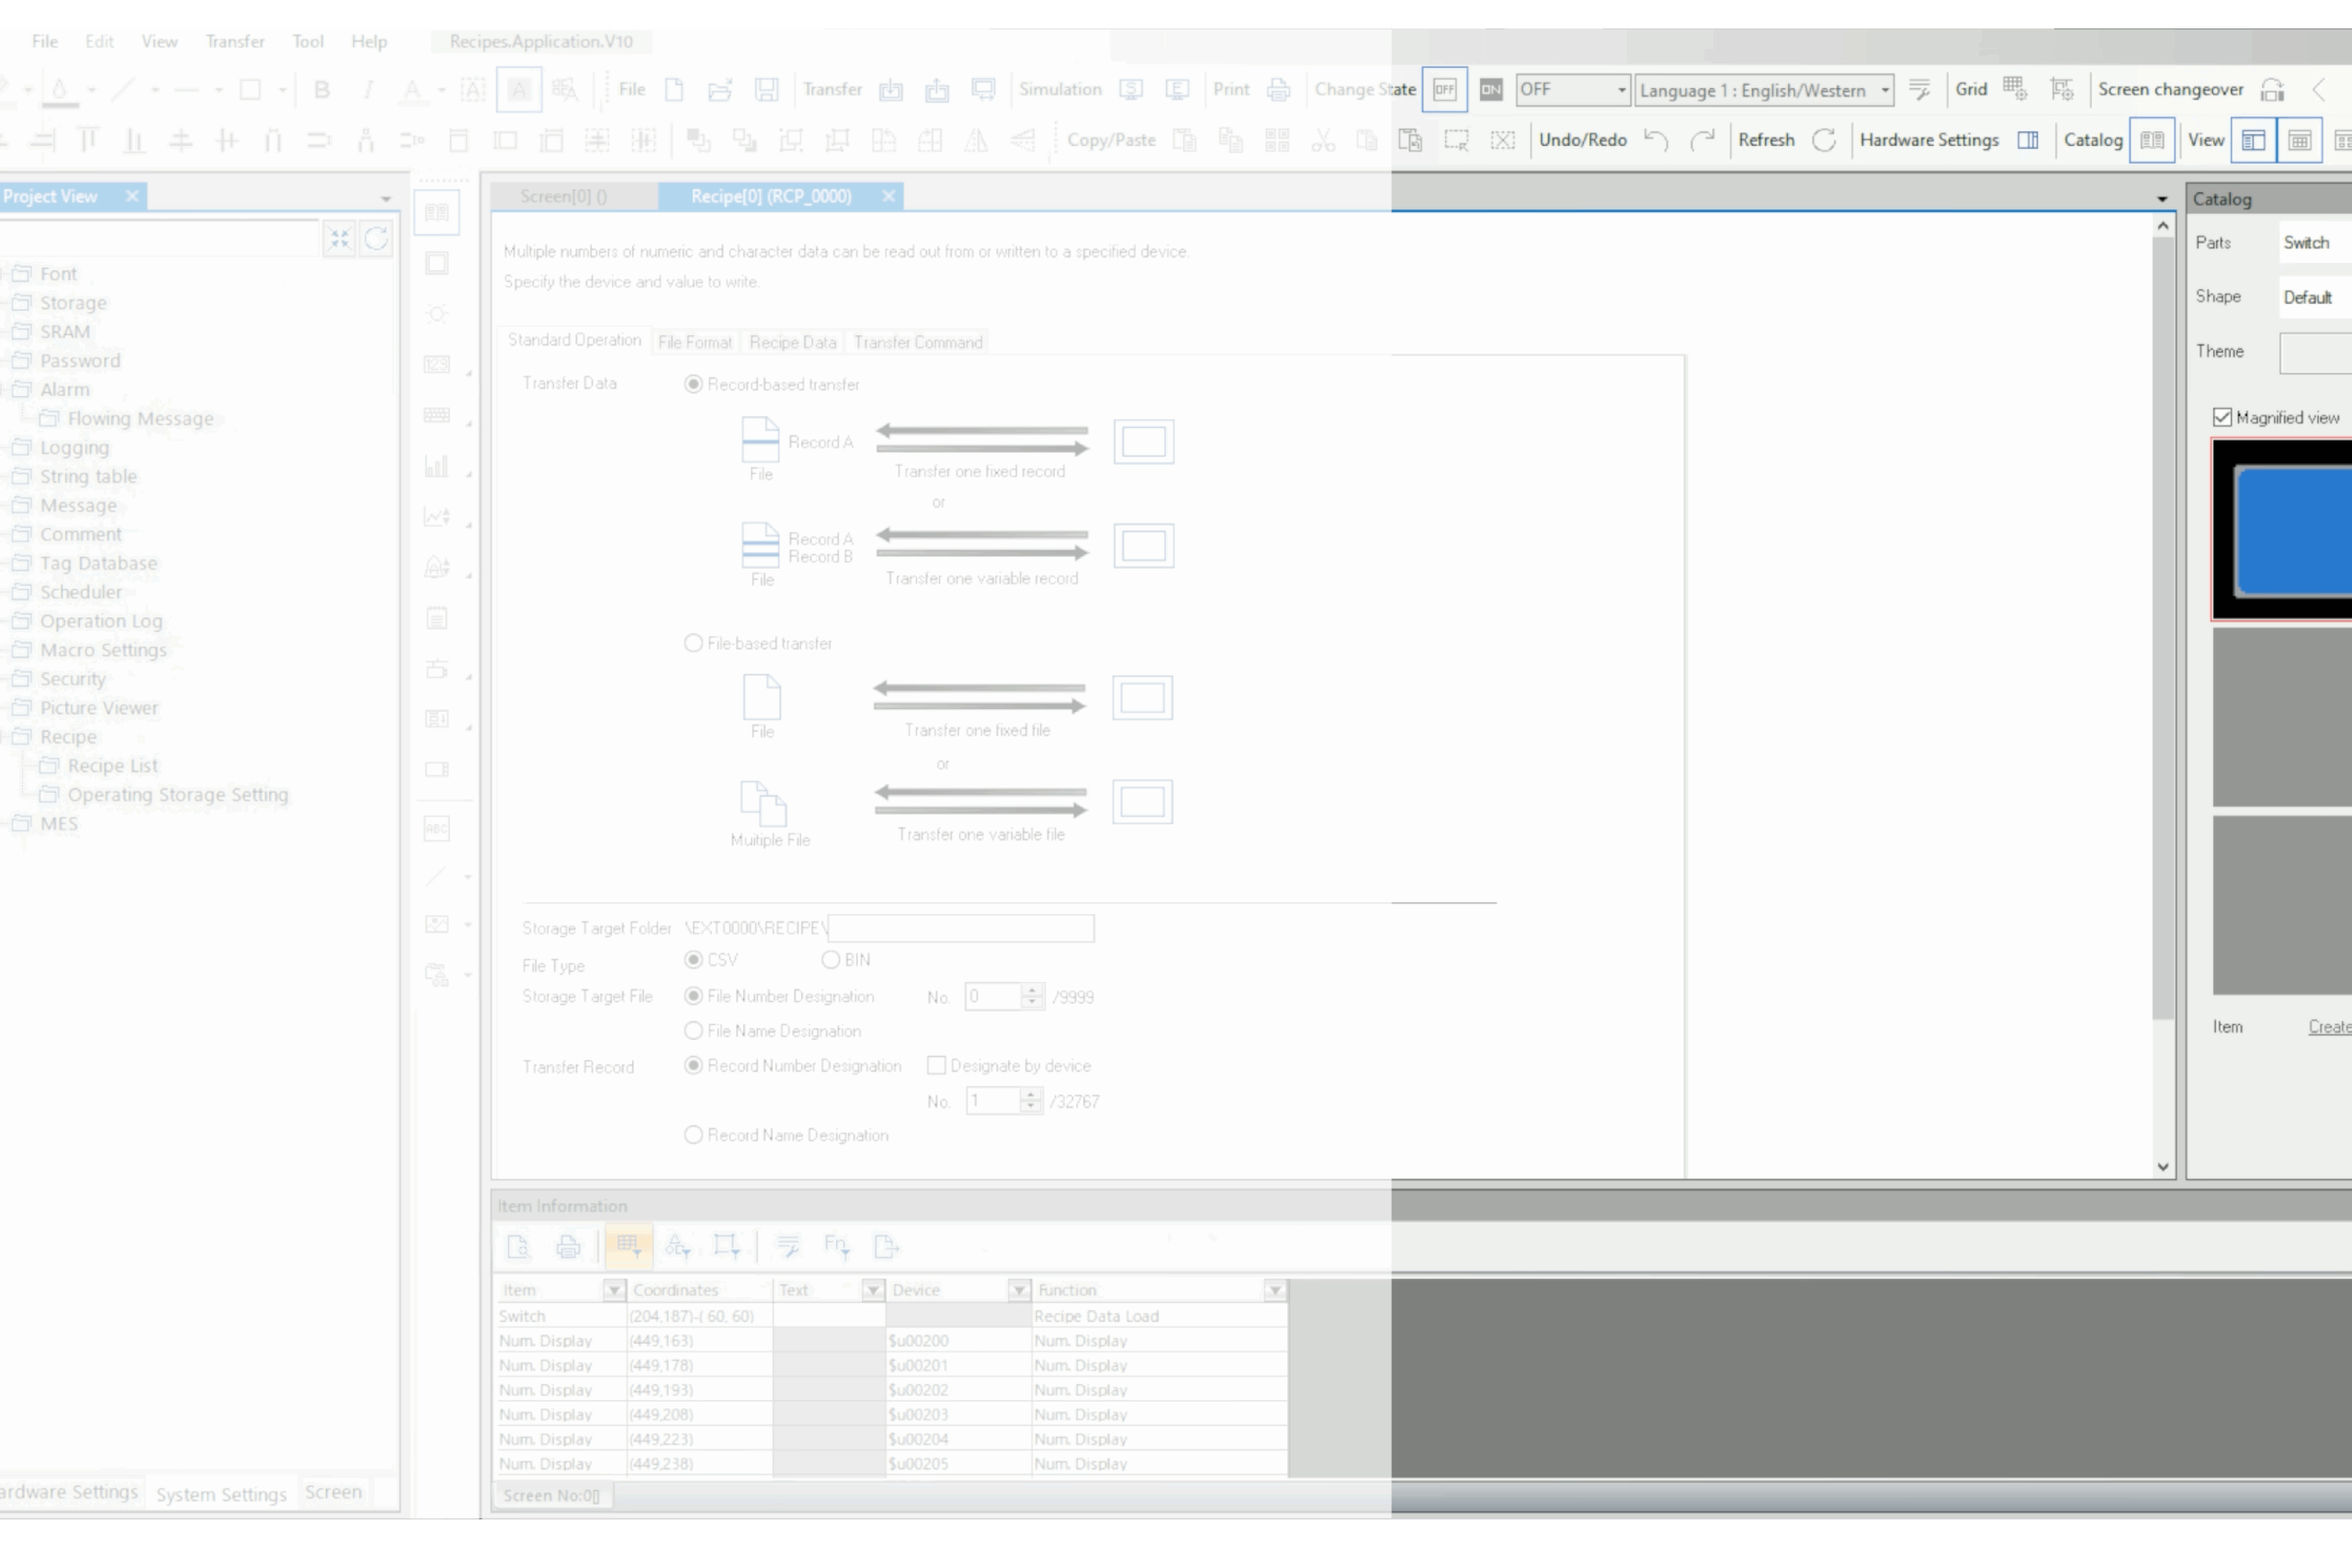The height and width of the screenshot is (1568, 2352).
Task: Select Record Name Designation radio button
Action: [693, 1135]
